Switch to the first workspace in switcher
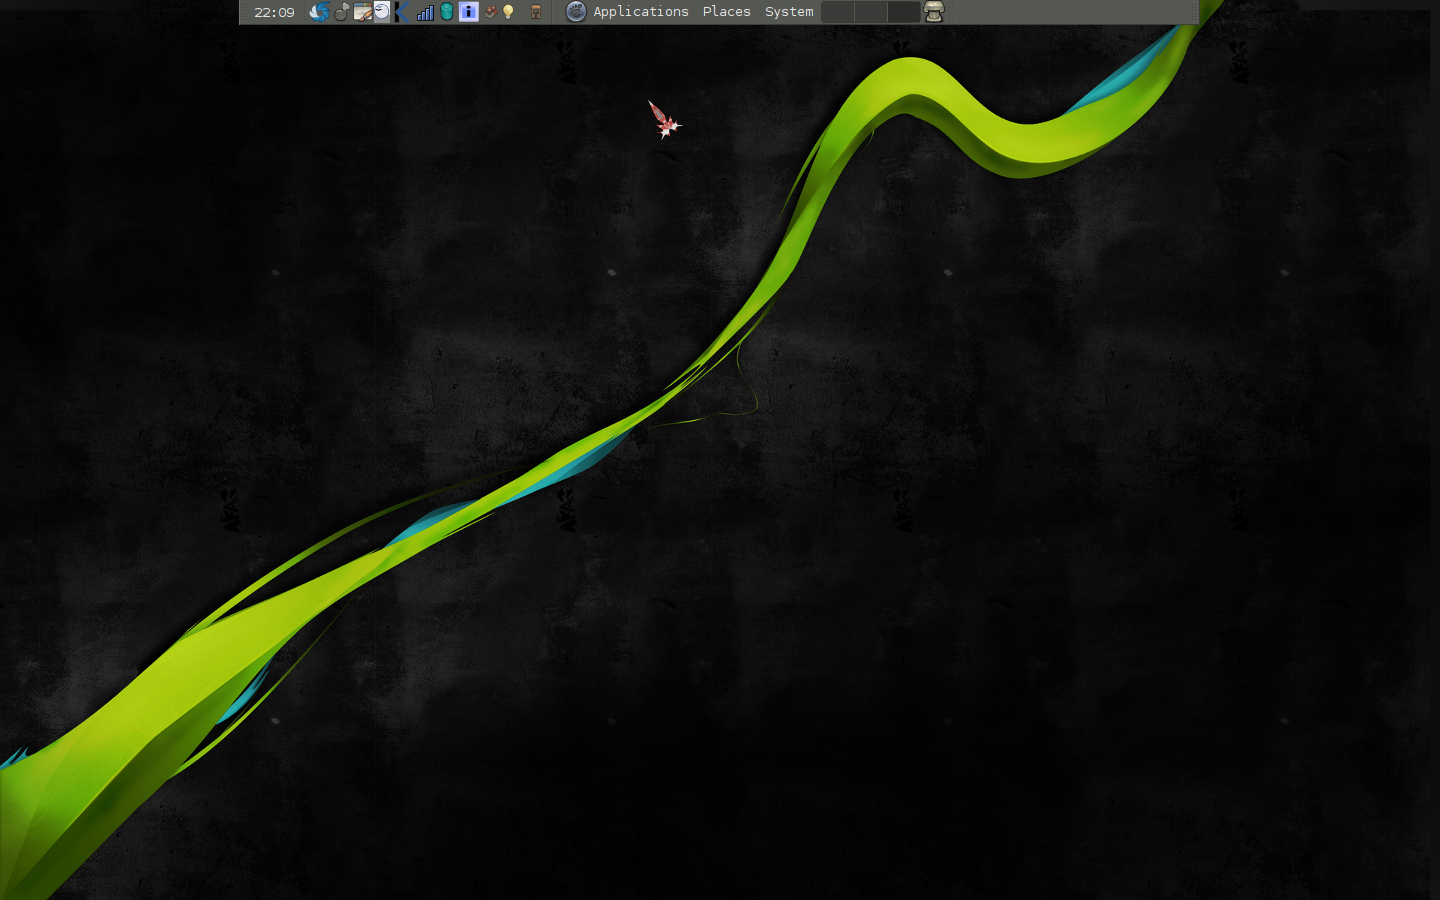Screen dimensions: 1440x900 point(837,12)
